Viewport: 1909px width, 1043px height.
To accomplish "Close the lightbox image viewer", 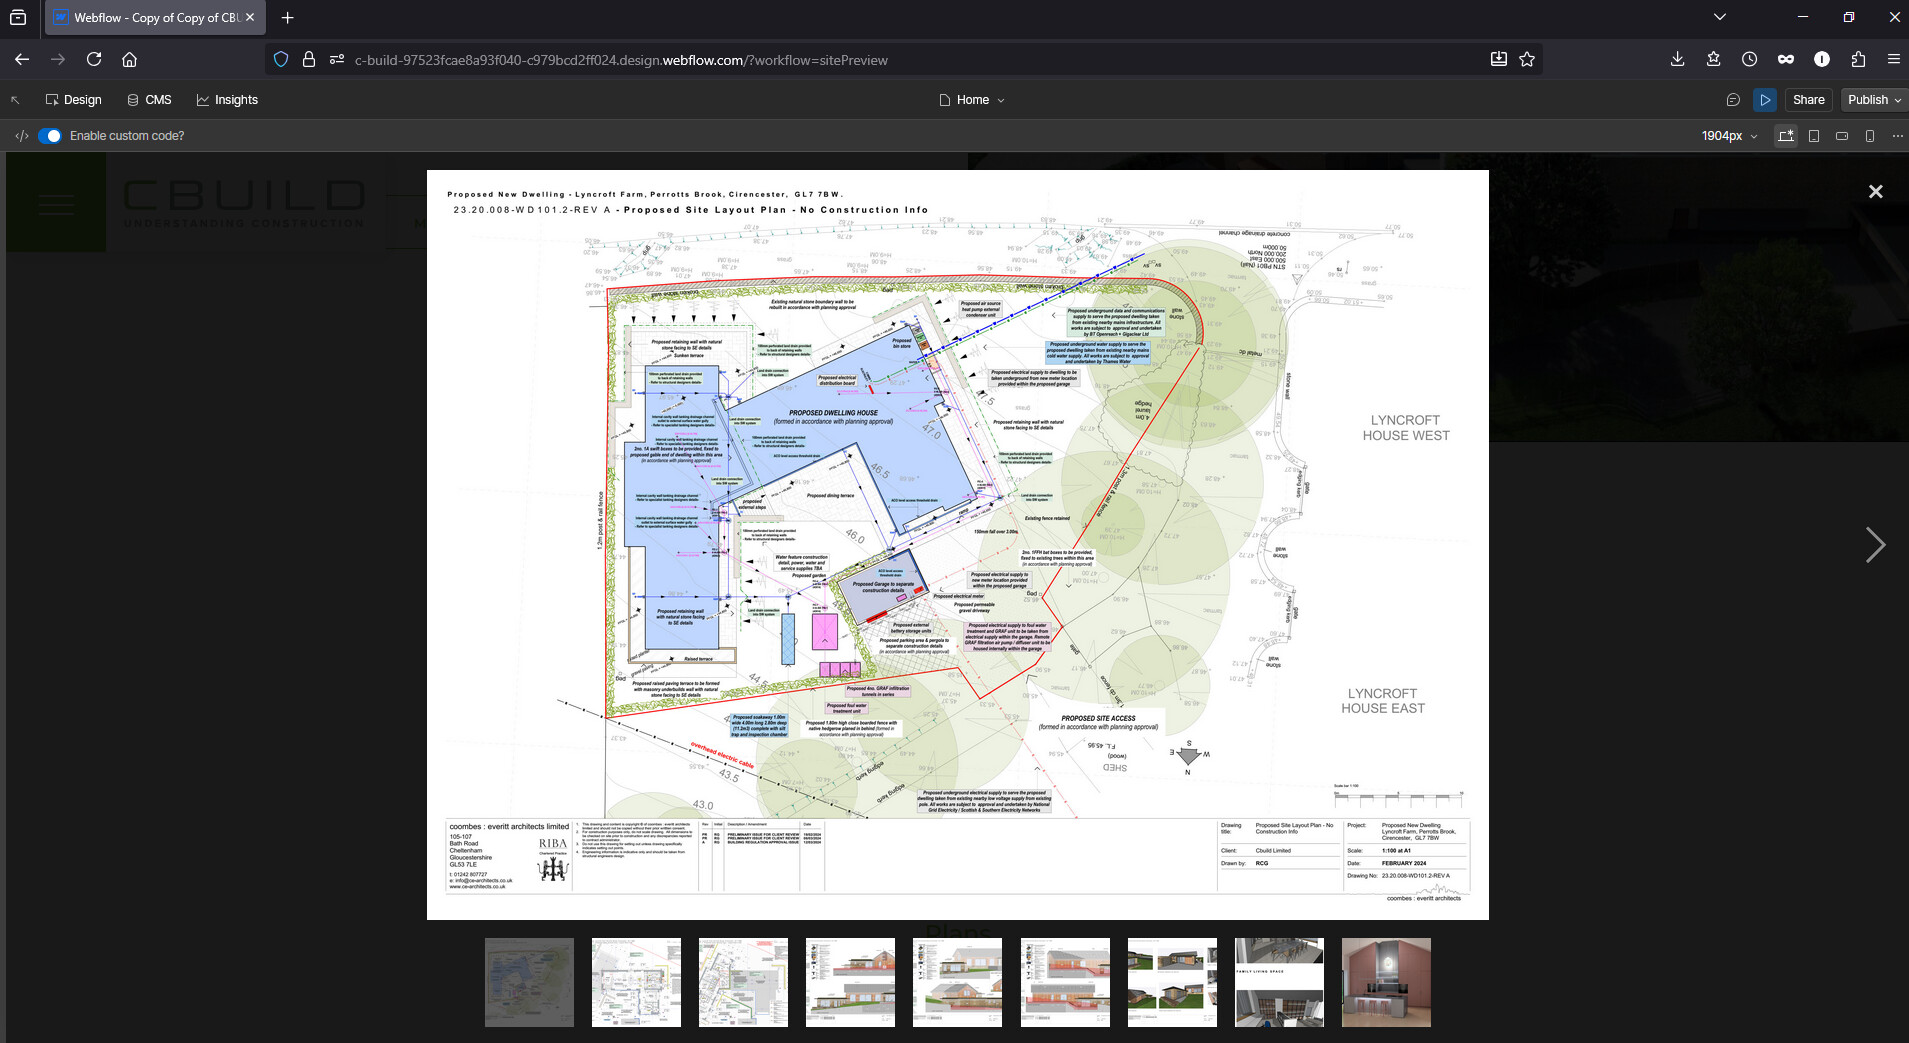I will tap(1876, 191).
